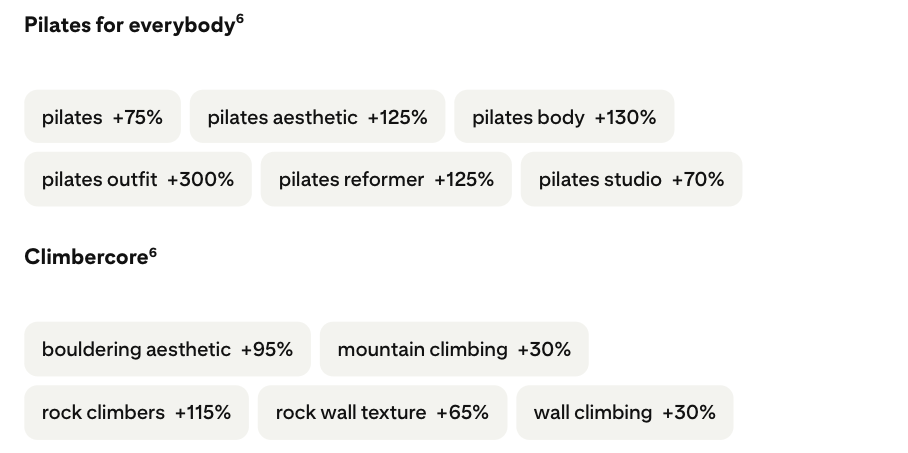Image resolution: width=908 pixels, height=453 pixels.
Task: Select the 'pilates studio +70%' chip
Action: 631,179
